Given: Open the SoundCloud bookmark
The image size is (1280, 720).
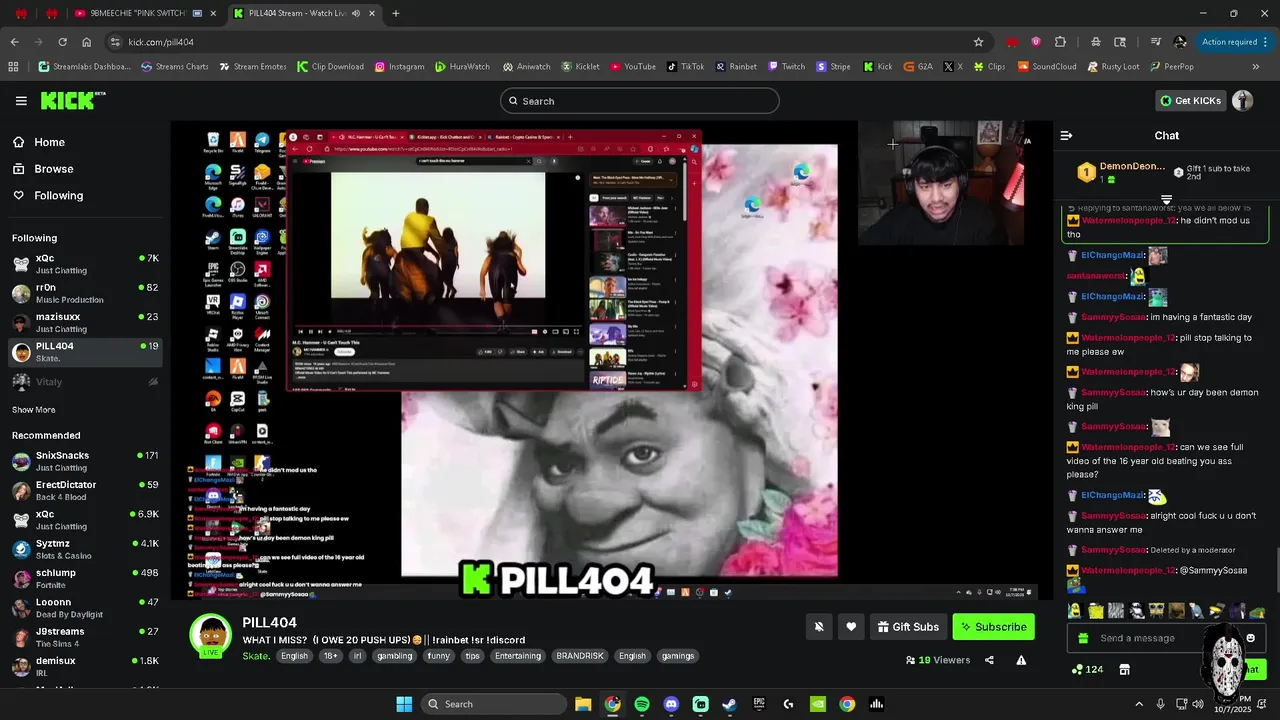Looking at the screenshot, I should [x=1046, y=67].
